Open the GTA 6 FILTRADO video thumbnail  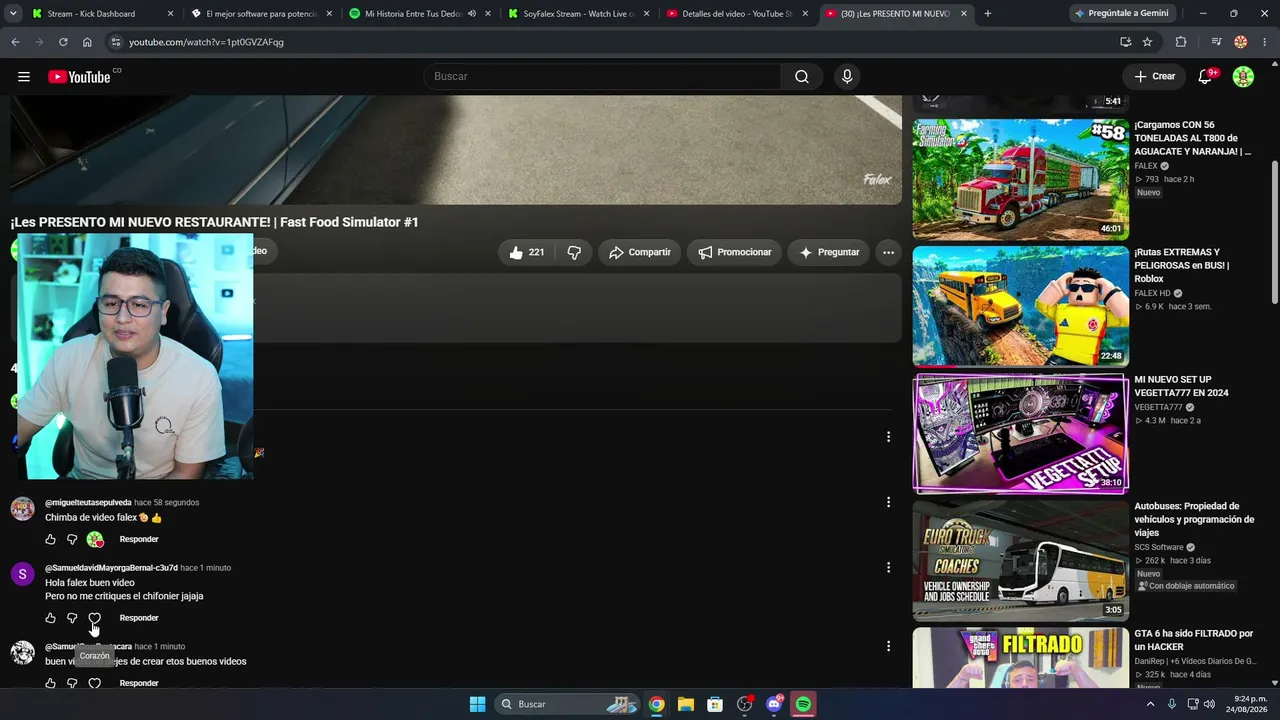pos(1020,658)
